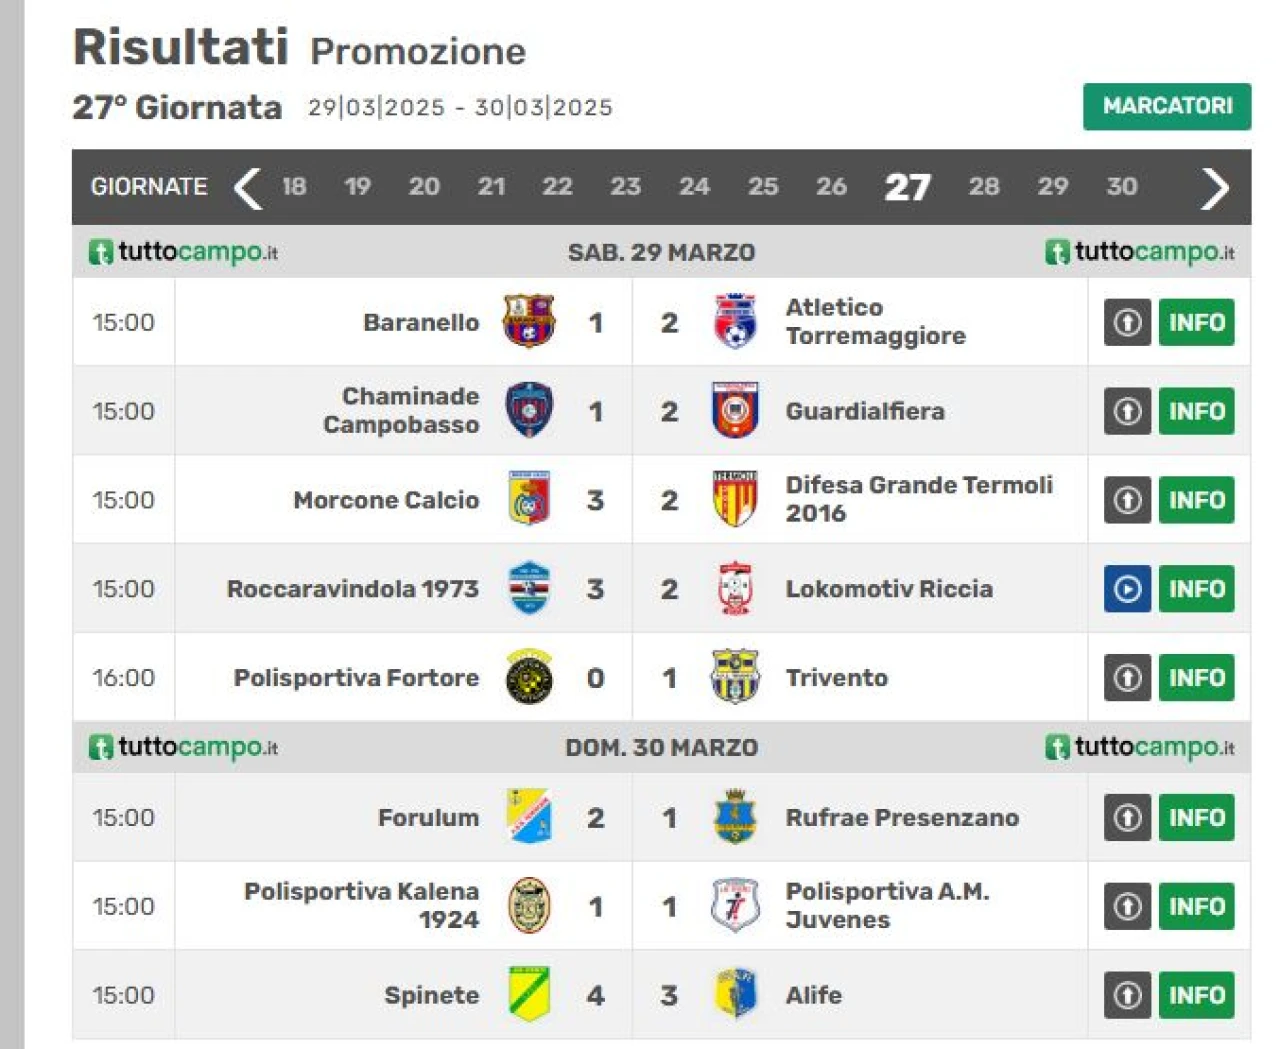This screenshot has height=1049, width=1280.
Task: Open video play icon for Roccaravindola match
Action: [1127, 589]
